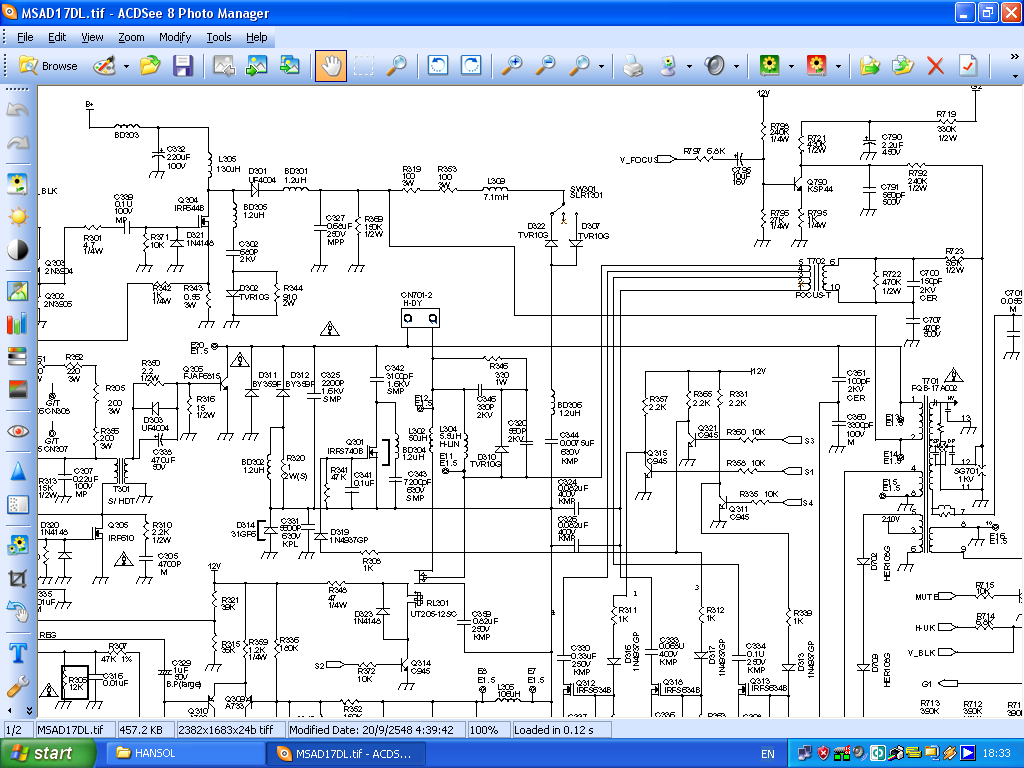Select the hand scroll tool
This screenshot has width=1024, height=768.
click(330, 66)
